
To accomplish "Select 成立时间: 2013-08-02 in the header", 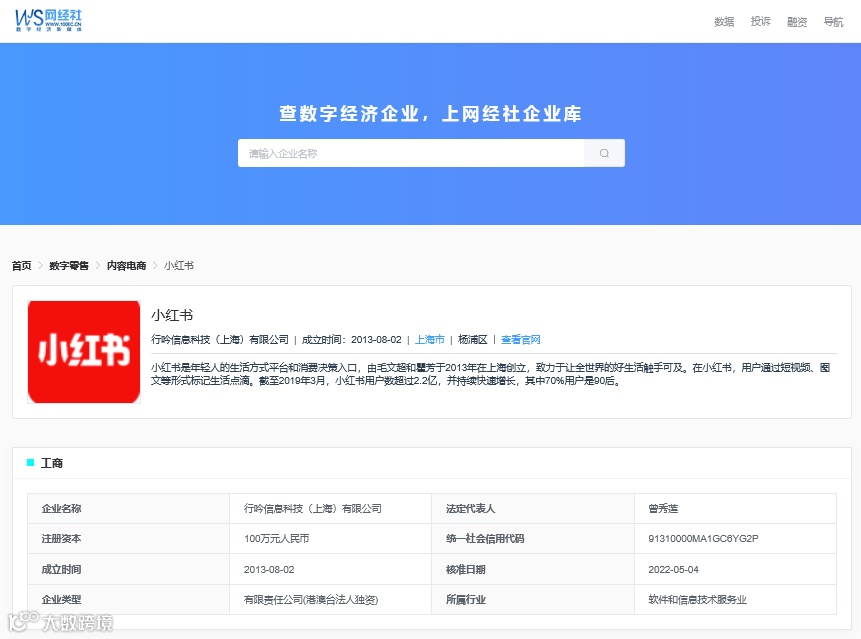I will tap(351, 340).
